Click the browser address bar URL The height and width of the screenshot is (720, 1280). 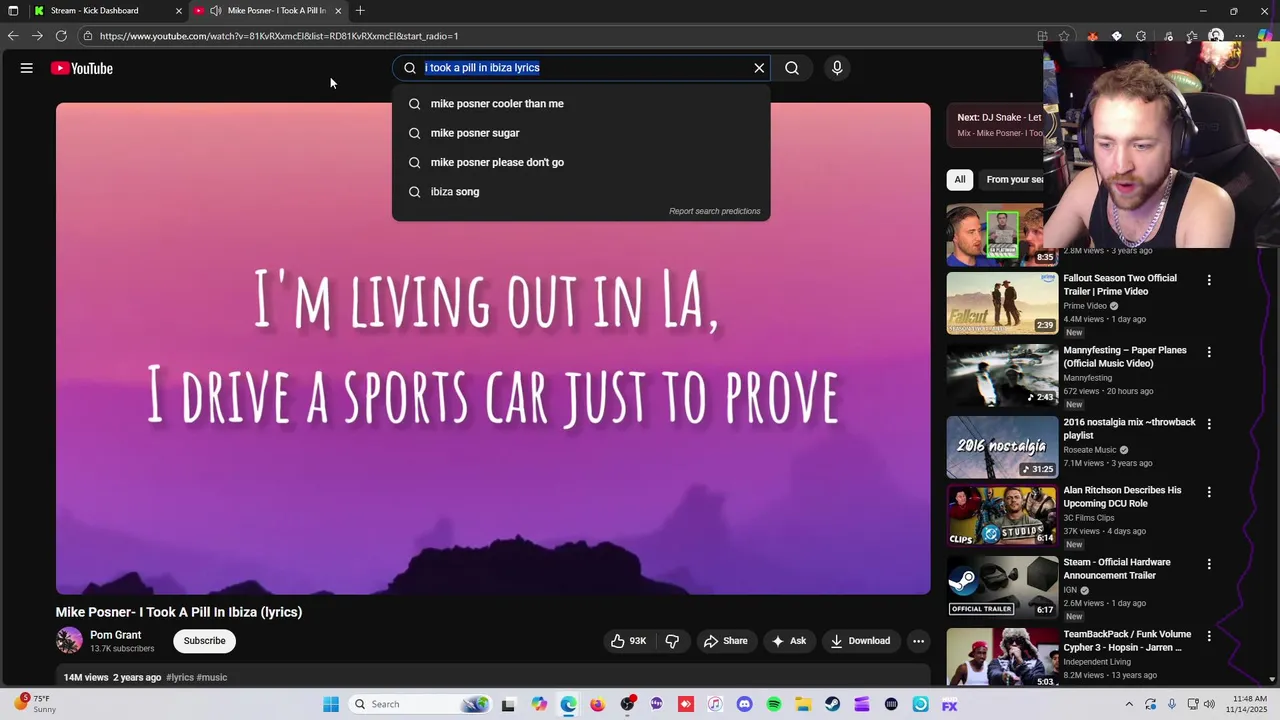(x=279, y=36)
